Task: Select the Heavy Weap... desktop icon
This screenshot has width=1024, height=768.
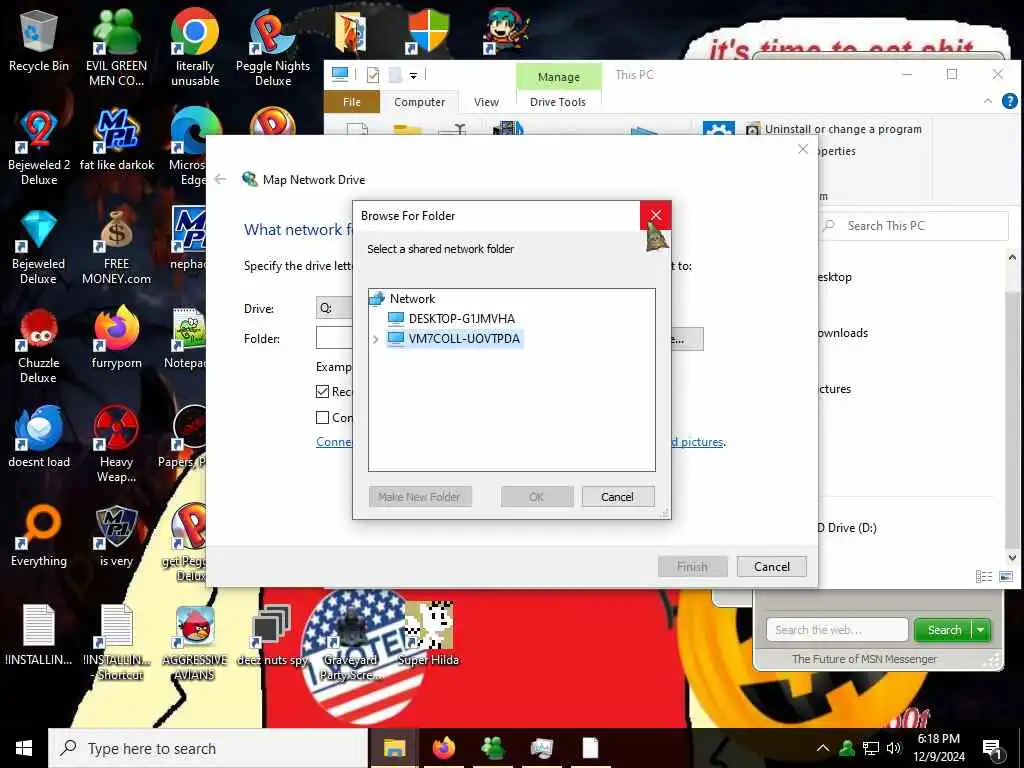Action: point(116,445)
